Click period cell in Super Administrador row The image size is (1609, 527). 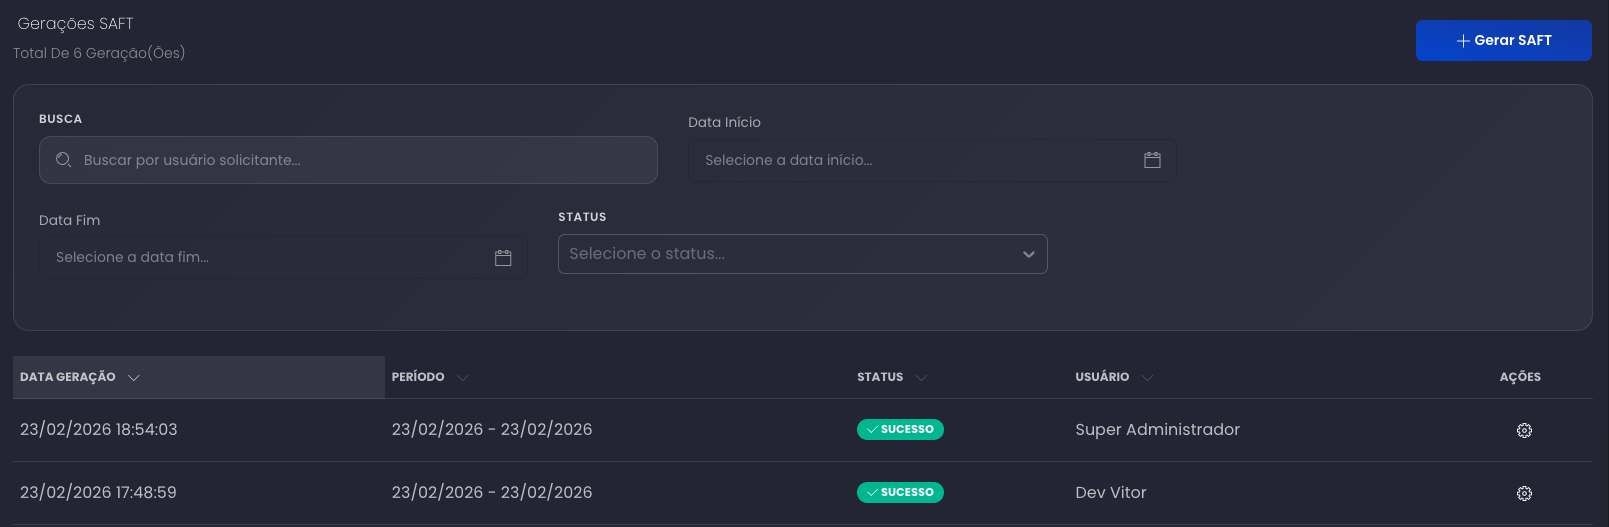[492, 429]
